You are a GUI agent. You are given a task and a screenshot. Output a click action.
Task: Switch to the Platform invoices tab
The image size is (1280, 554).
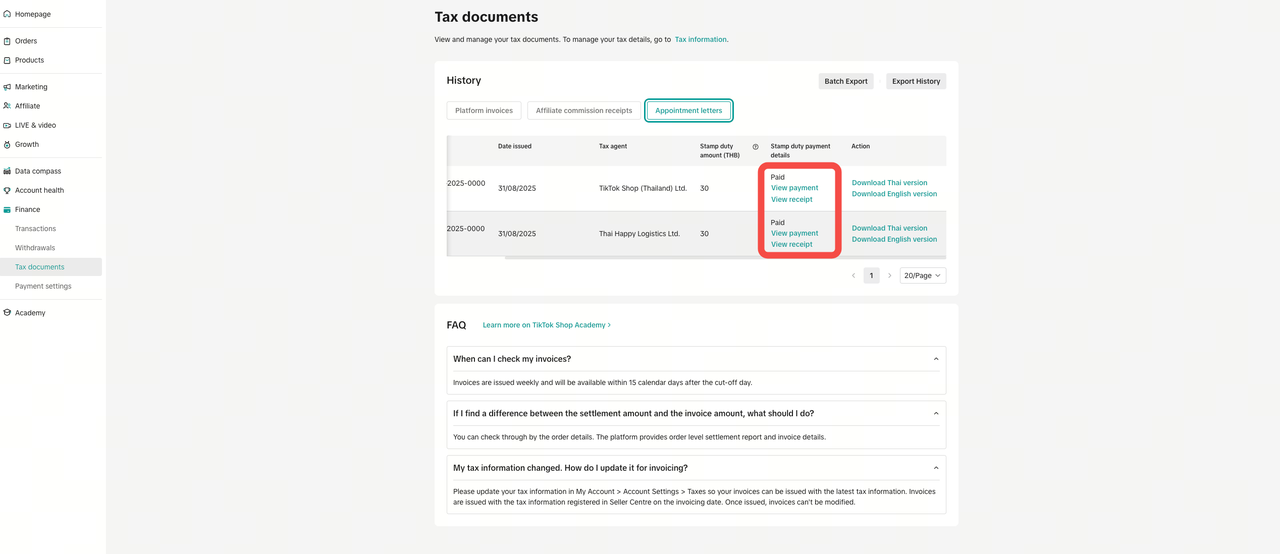484,110
